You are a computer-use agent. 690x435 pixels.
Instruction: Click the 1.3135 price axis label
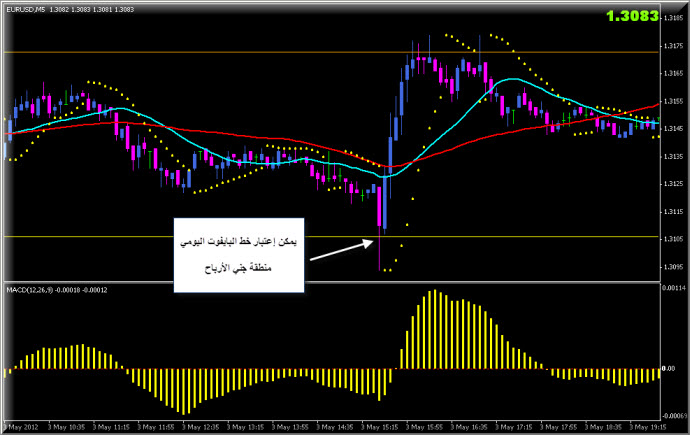[x=674, y=156]
